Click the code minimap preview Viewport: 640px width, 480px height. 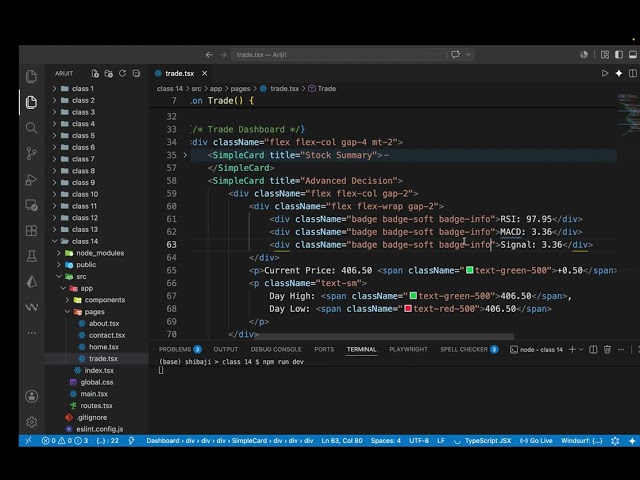coord(628,115)
